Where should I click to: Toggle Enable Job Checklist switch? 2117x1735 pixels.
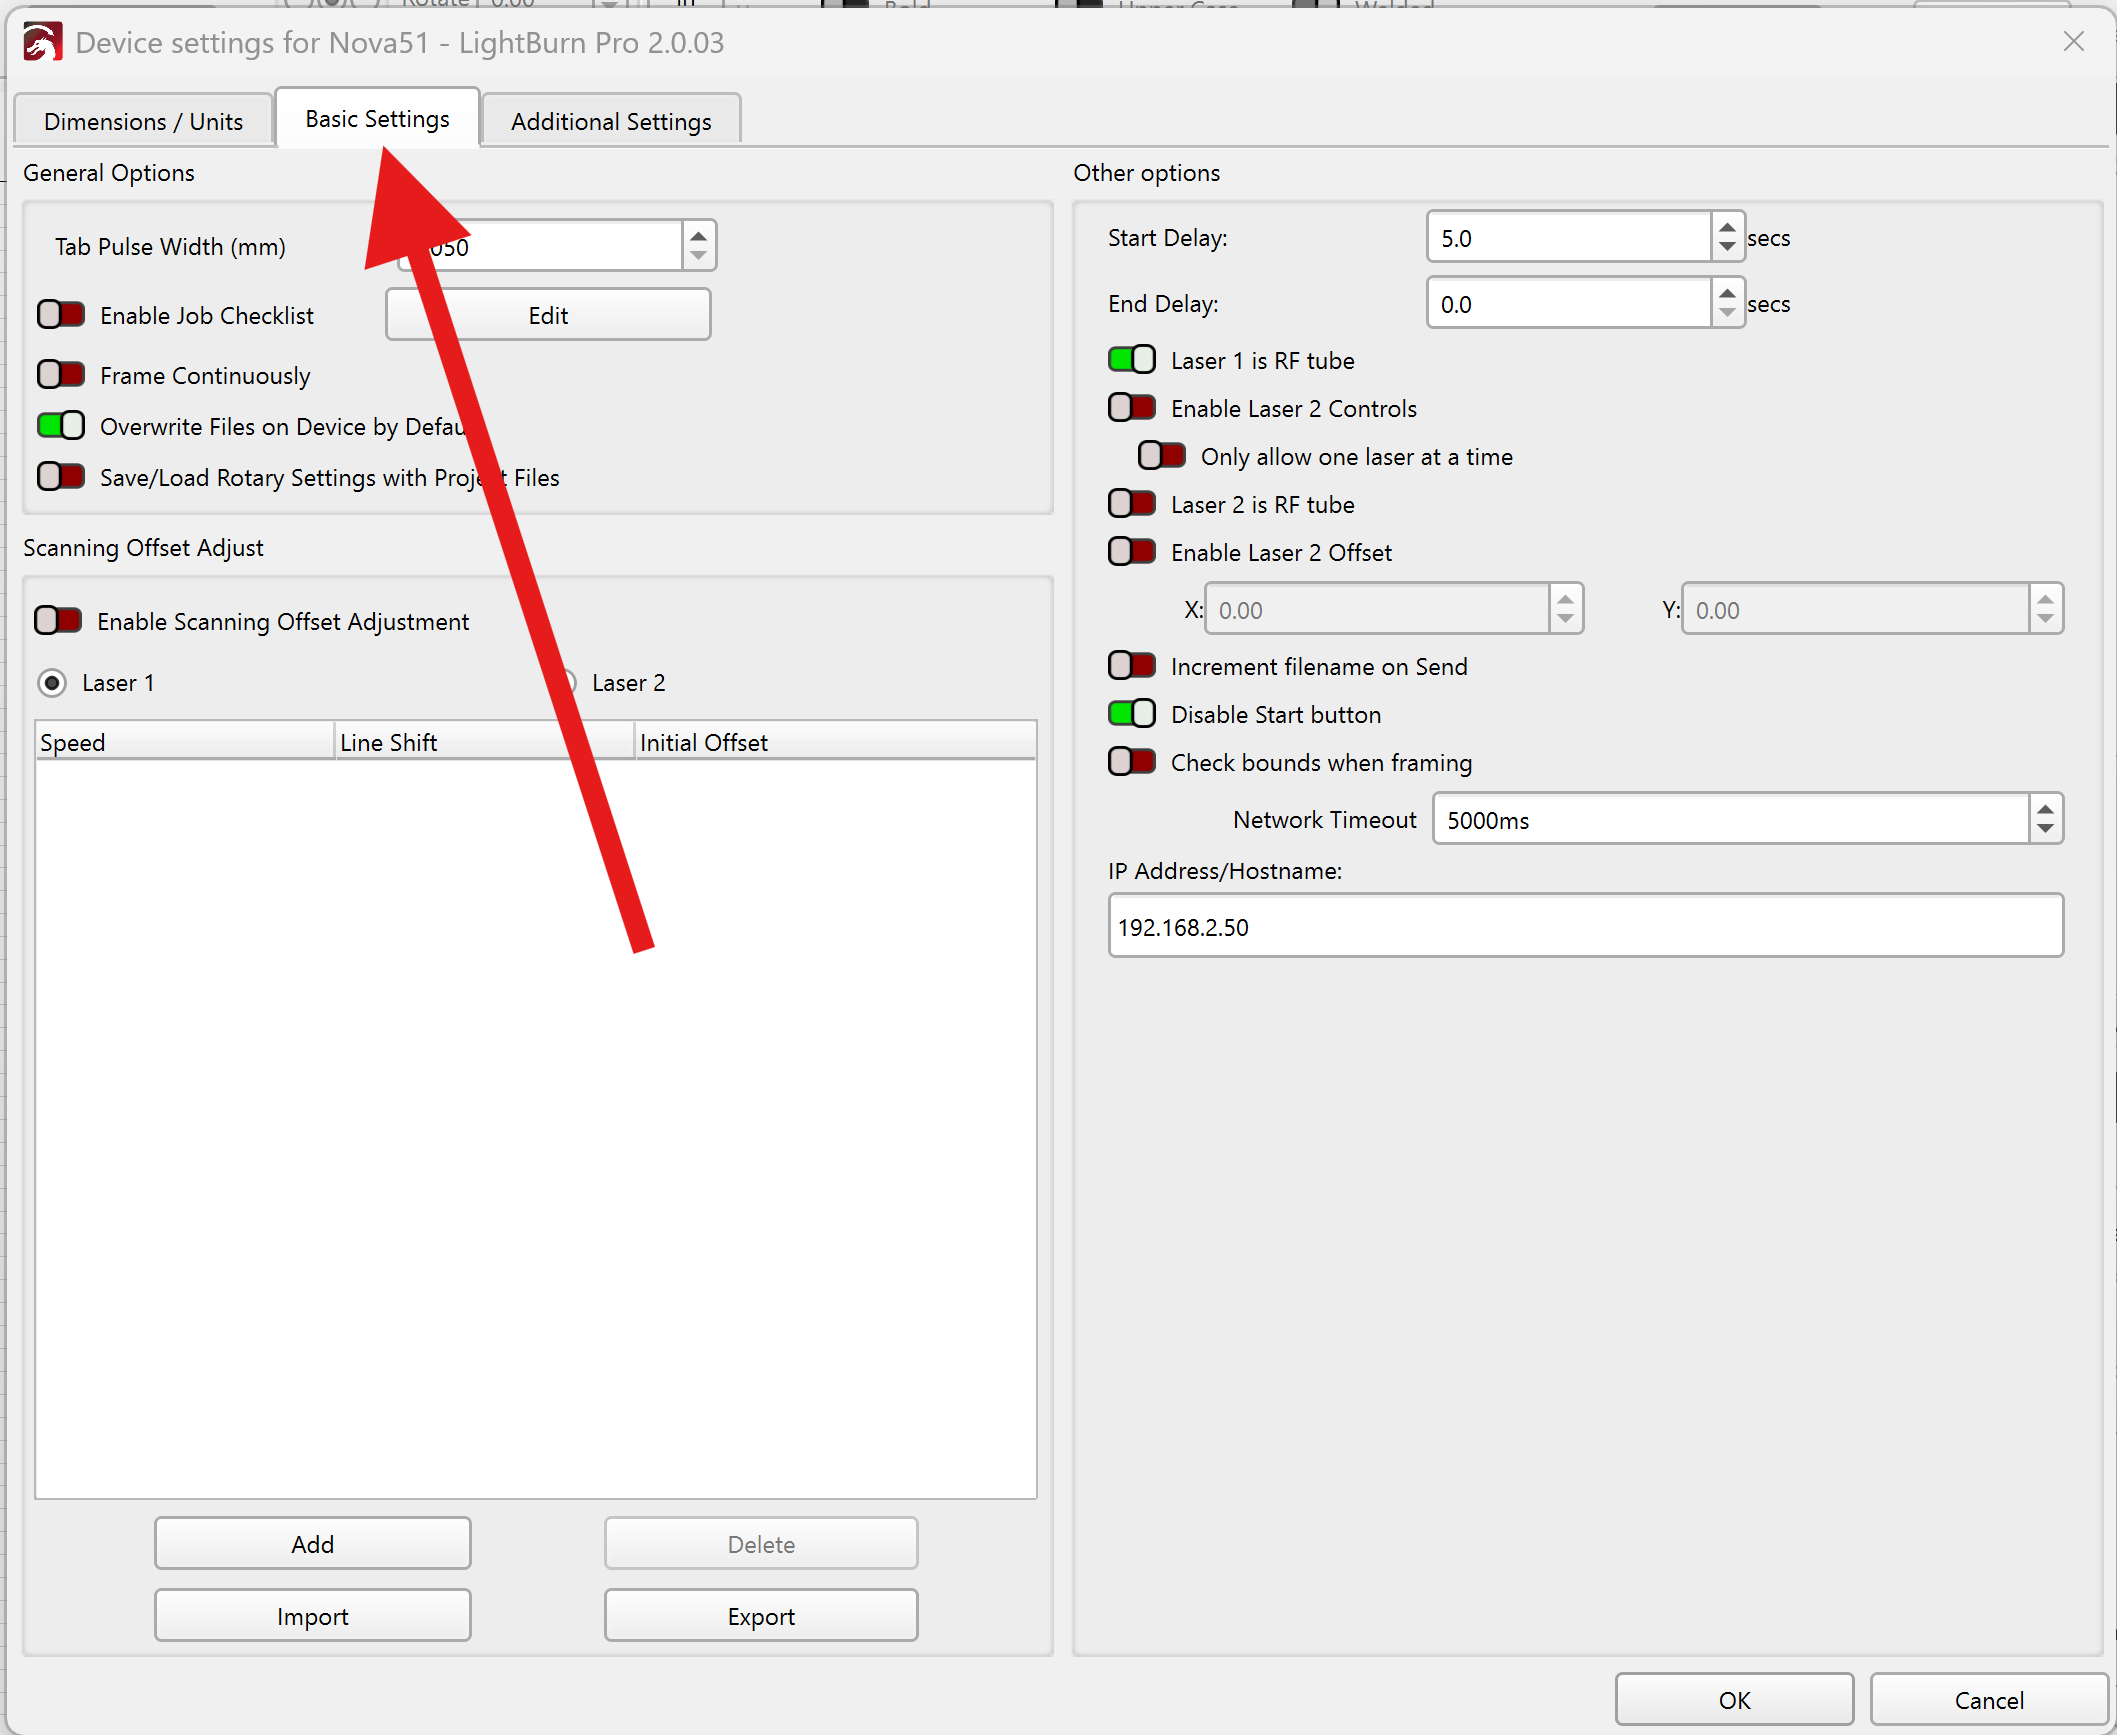coord(61,315)
